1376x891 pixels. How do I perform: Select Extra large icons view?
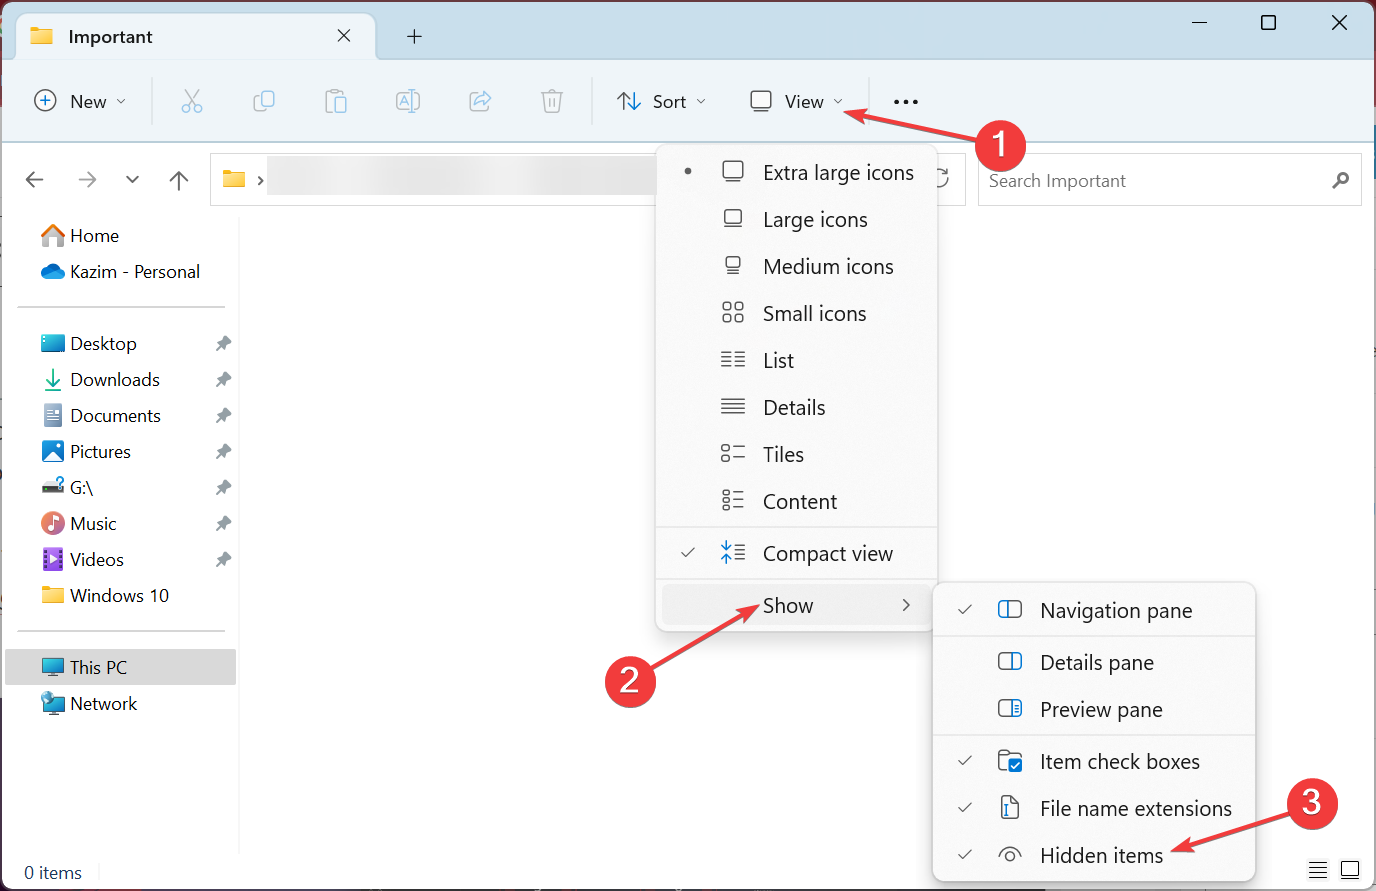pyautogui.click(x=797, y=173)
